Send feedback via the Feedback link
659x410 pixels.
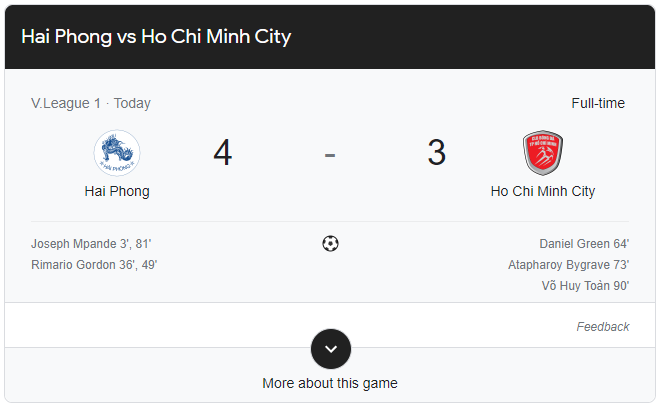tap(603, 327)
